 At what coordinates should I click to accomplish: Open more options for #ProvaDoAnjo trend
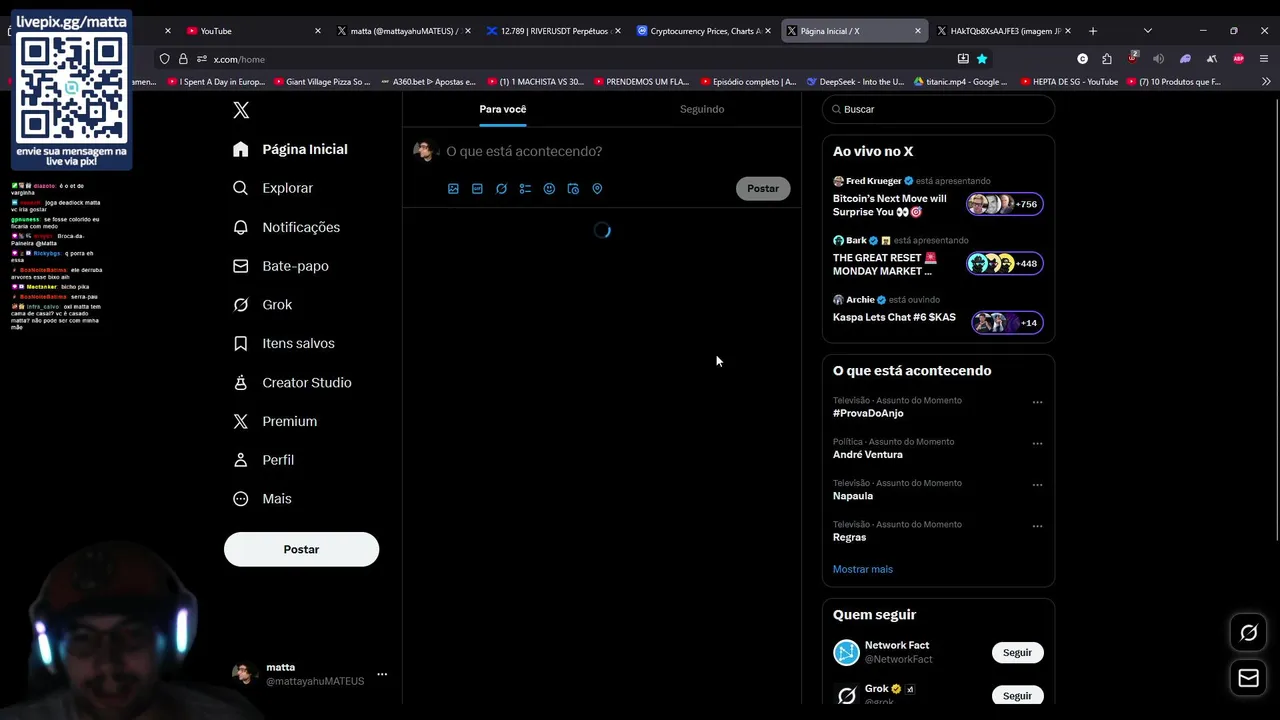click(x=1037, y=402)
